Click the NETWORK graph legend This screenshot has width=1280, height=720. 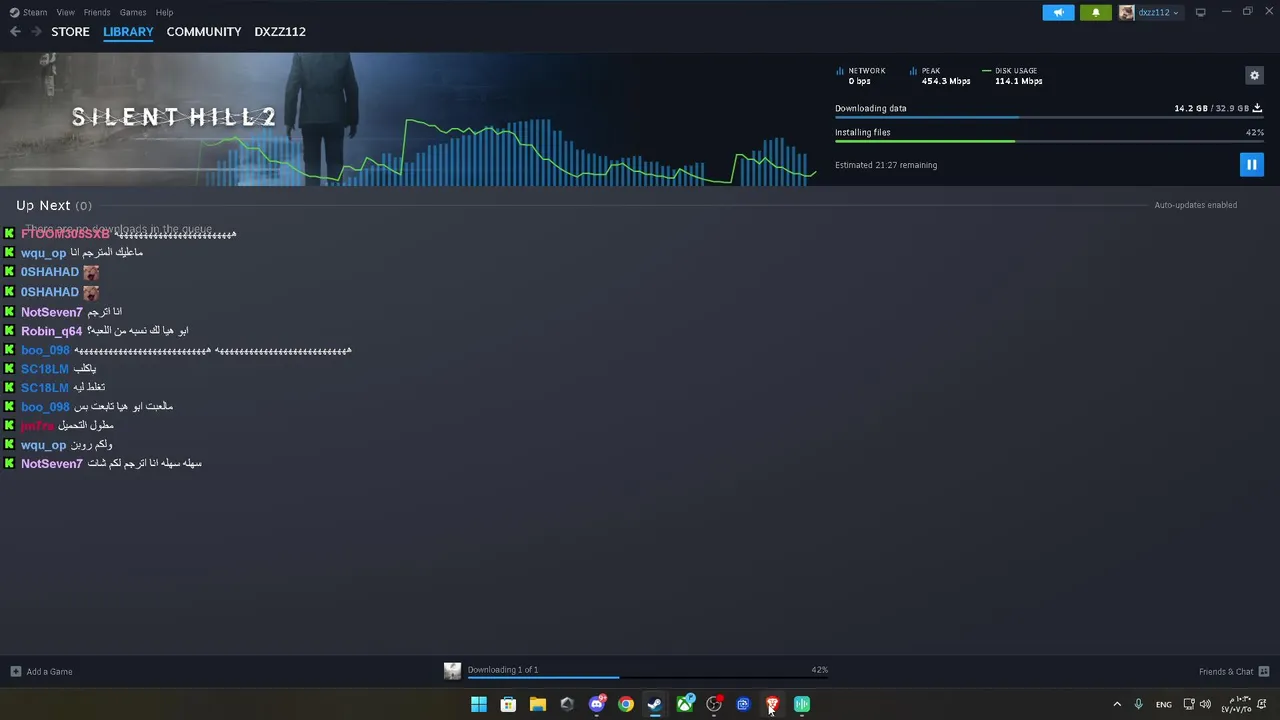tap(861, 76)
